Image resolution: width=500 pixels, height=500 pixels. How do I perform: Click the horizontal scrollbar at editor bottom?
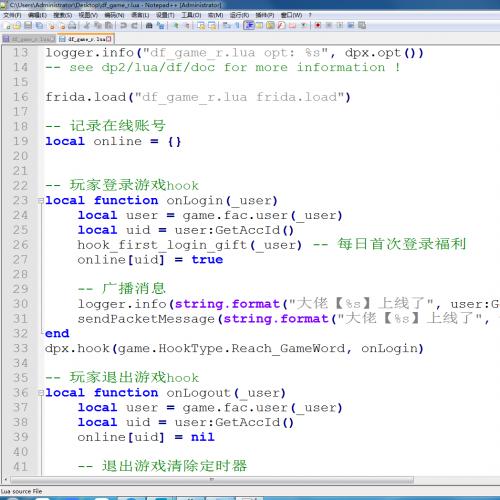212,480
